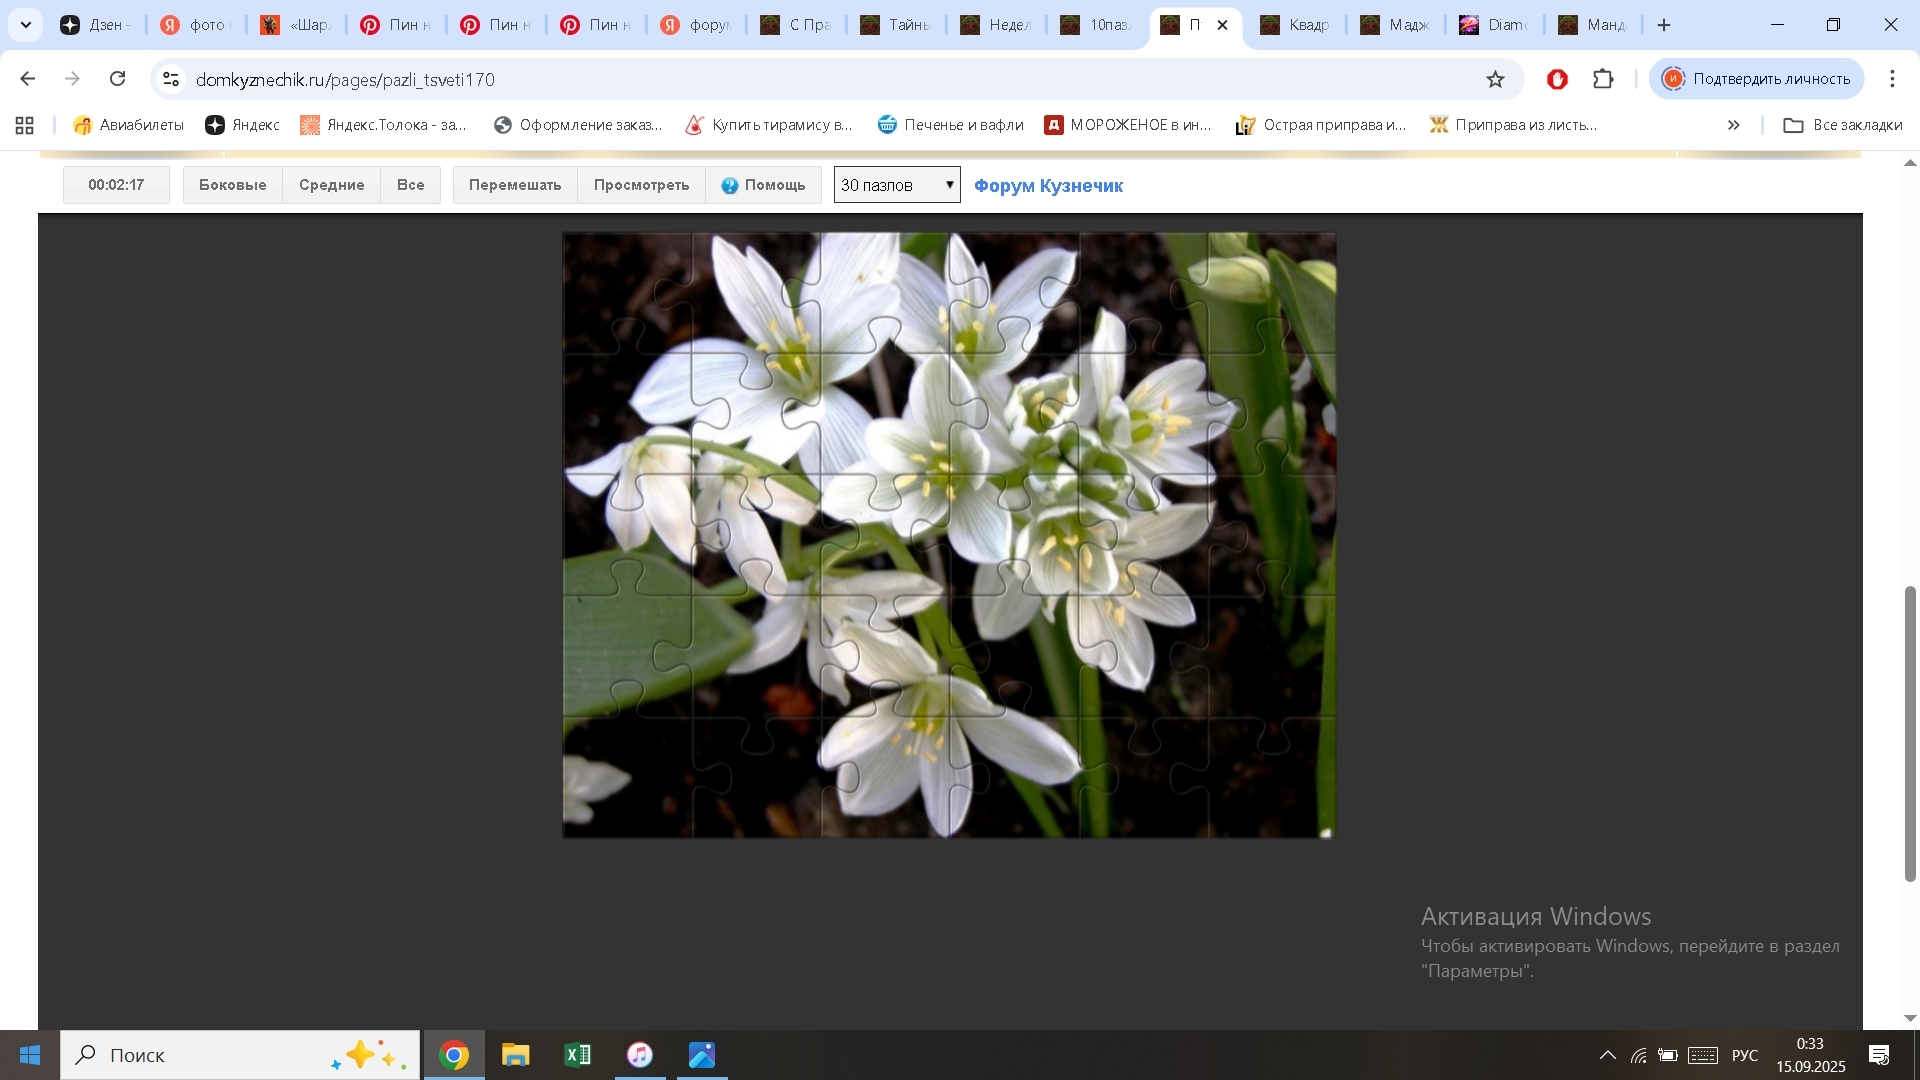
Task: Switch to the Квадр tab
Action: 1295,25
